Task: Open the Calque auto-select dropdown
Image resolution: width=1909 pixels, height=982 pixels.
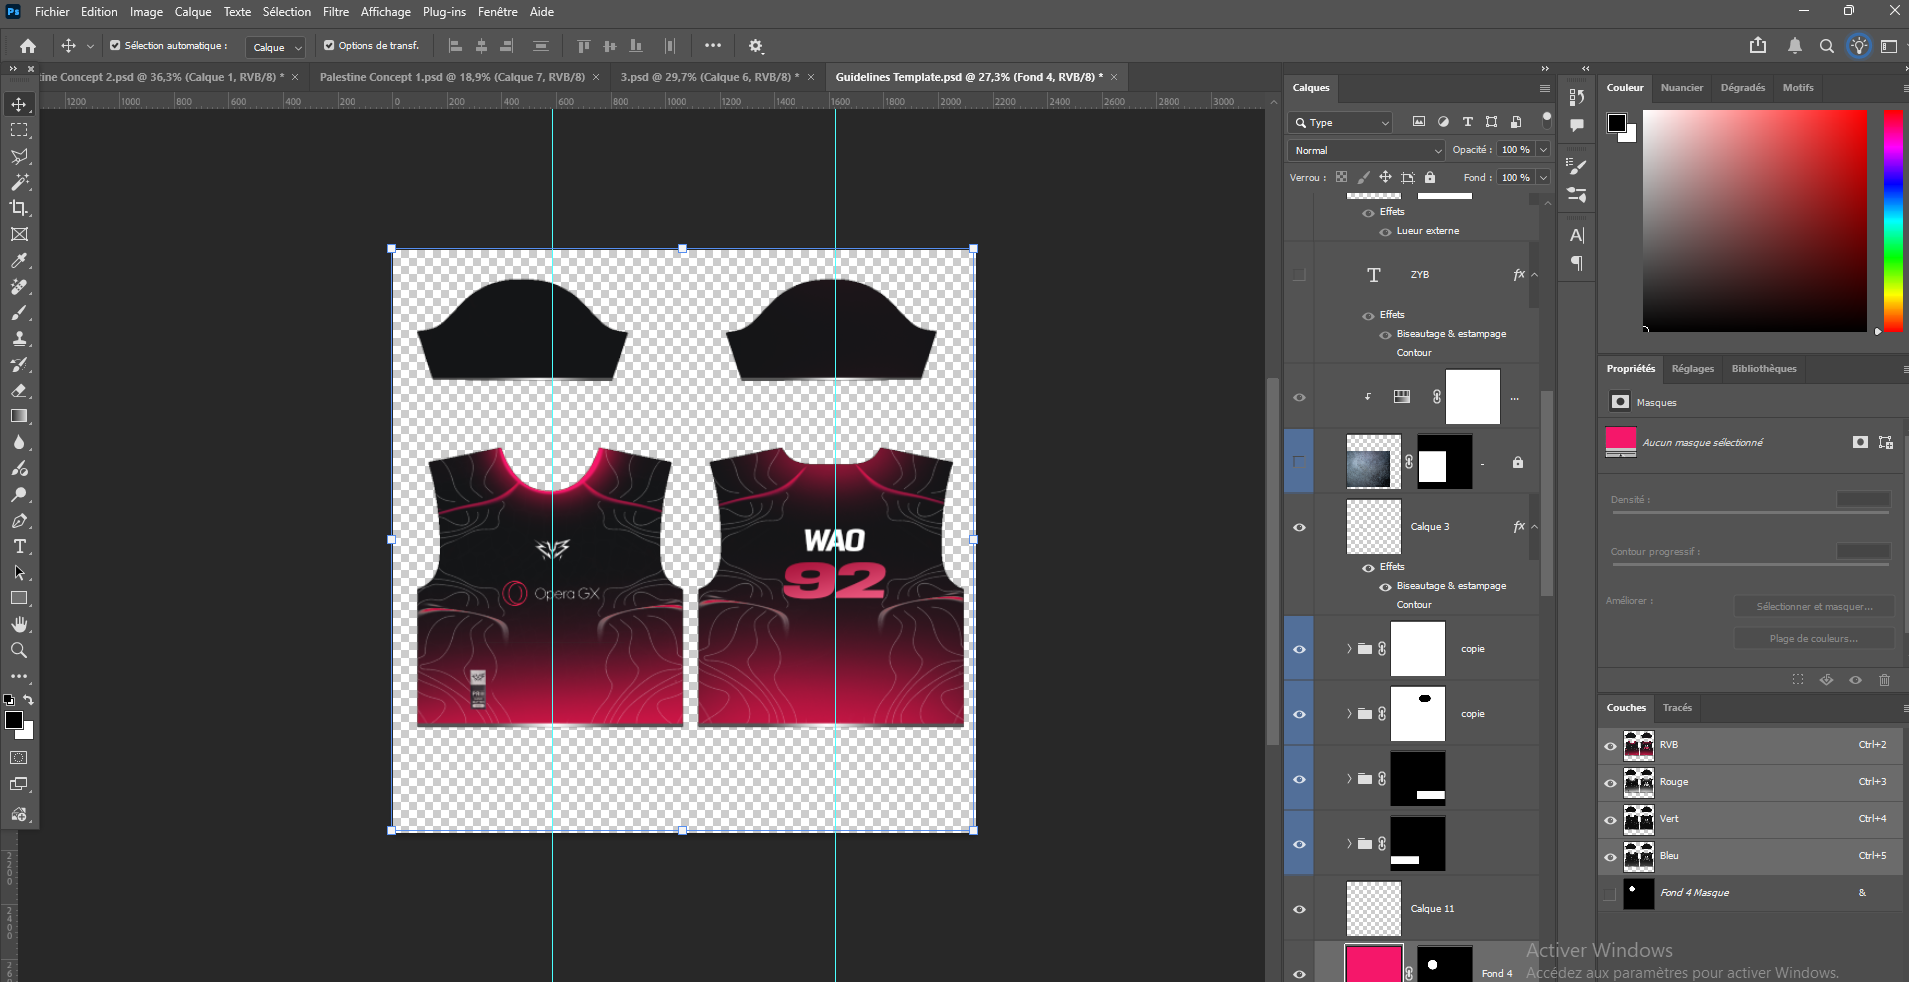Action: [x=276, y=47]
